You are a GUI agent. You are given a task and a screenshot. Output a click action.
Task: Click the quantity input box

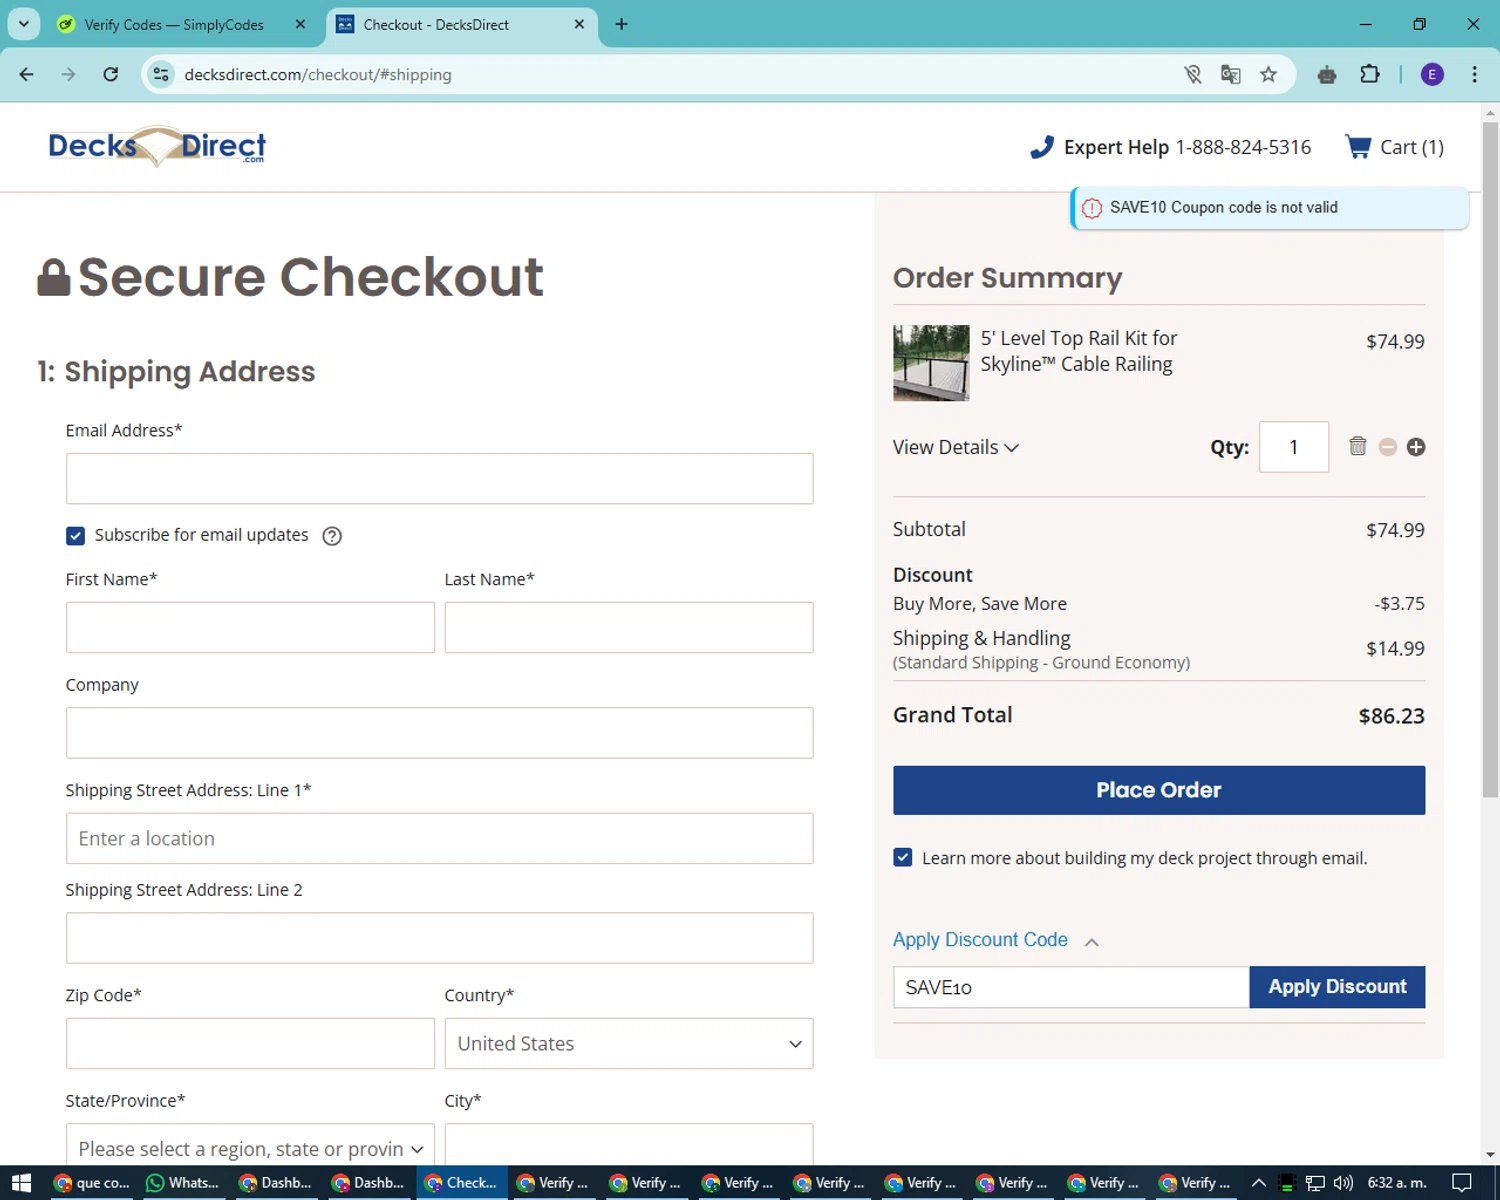point(1294,447)
